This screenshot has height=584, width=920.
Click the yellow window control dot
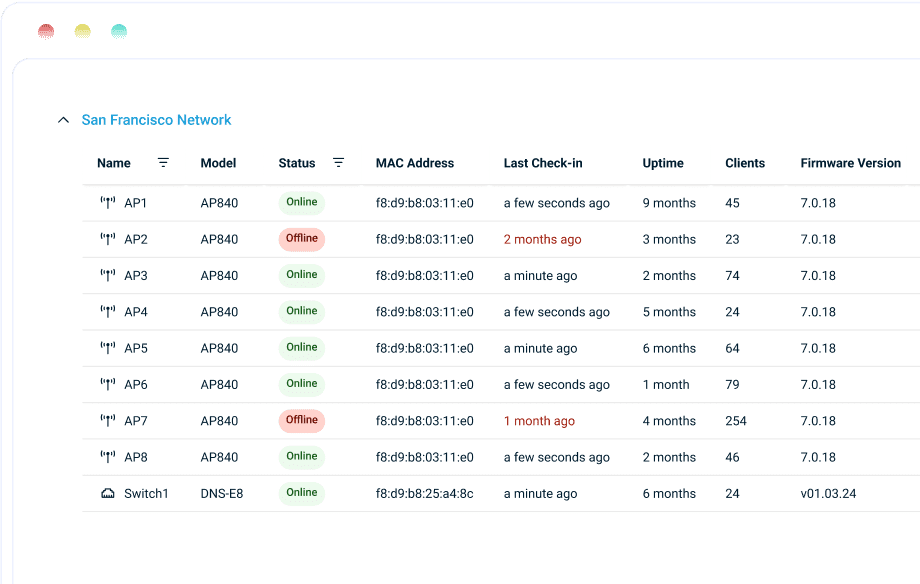coord(82,31)
